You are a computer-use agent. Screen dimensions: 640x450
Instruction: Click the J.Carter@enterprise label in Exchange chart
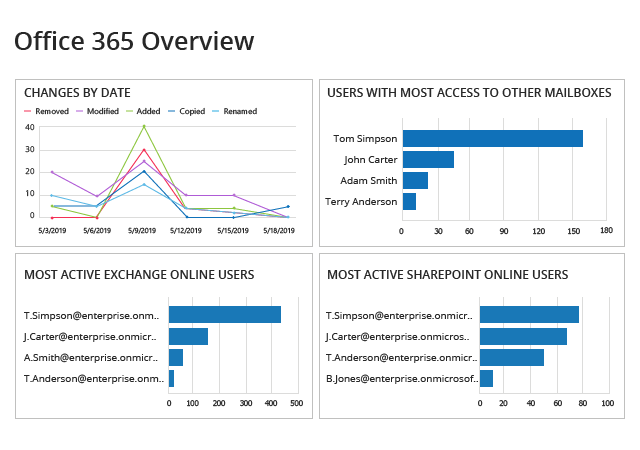90,337
